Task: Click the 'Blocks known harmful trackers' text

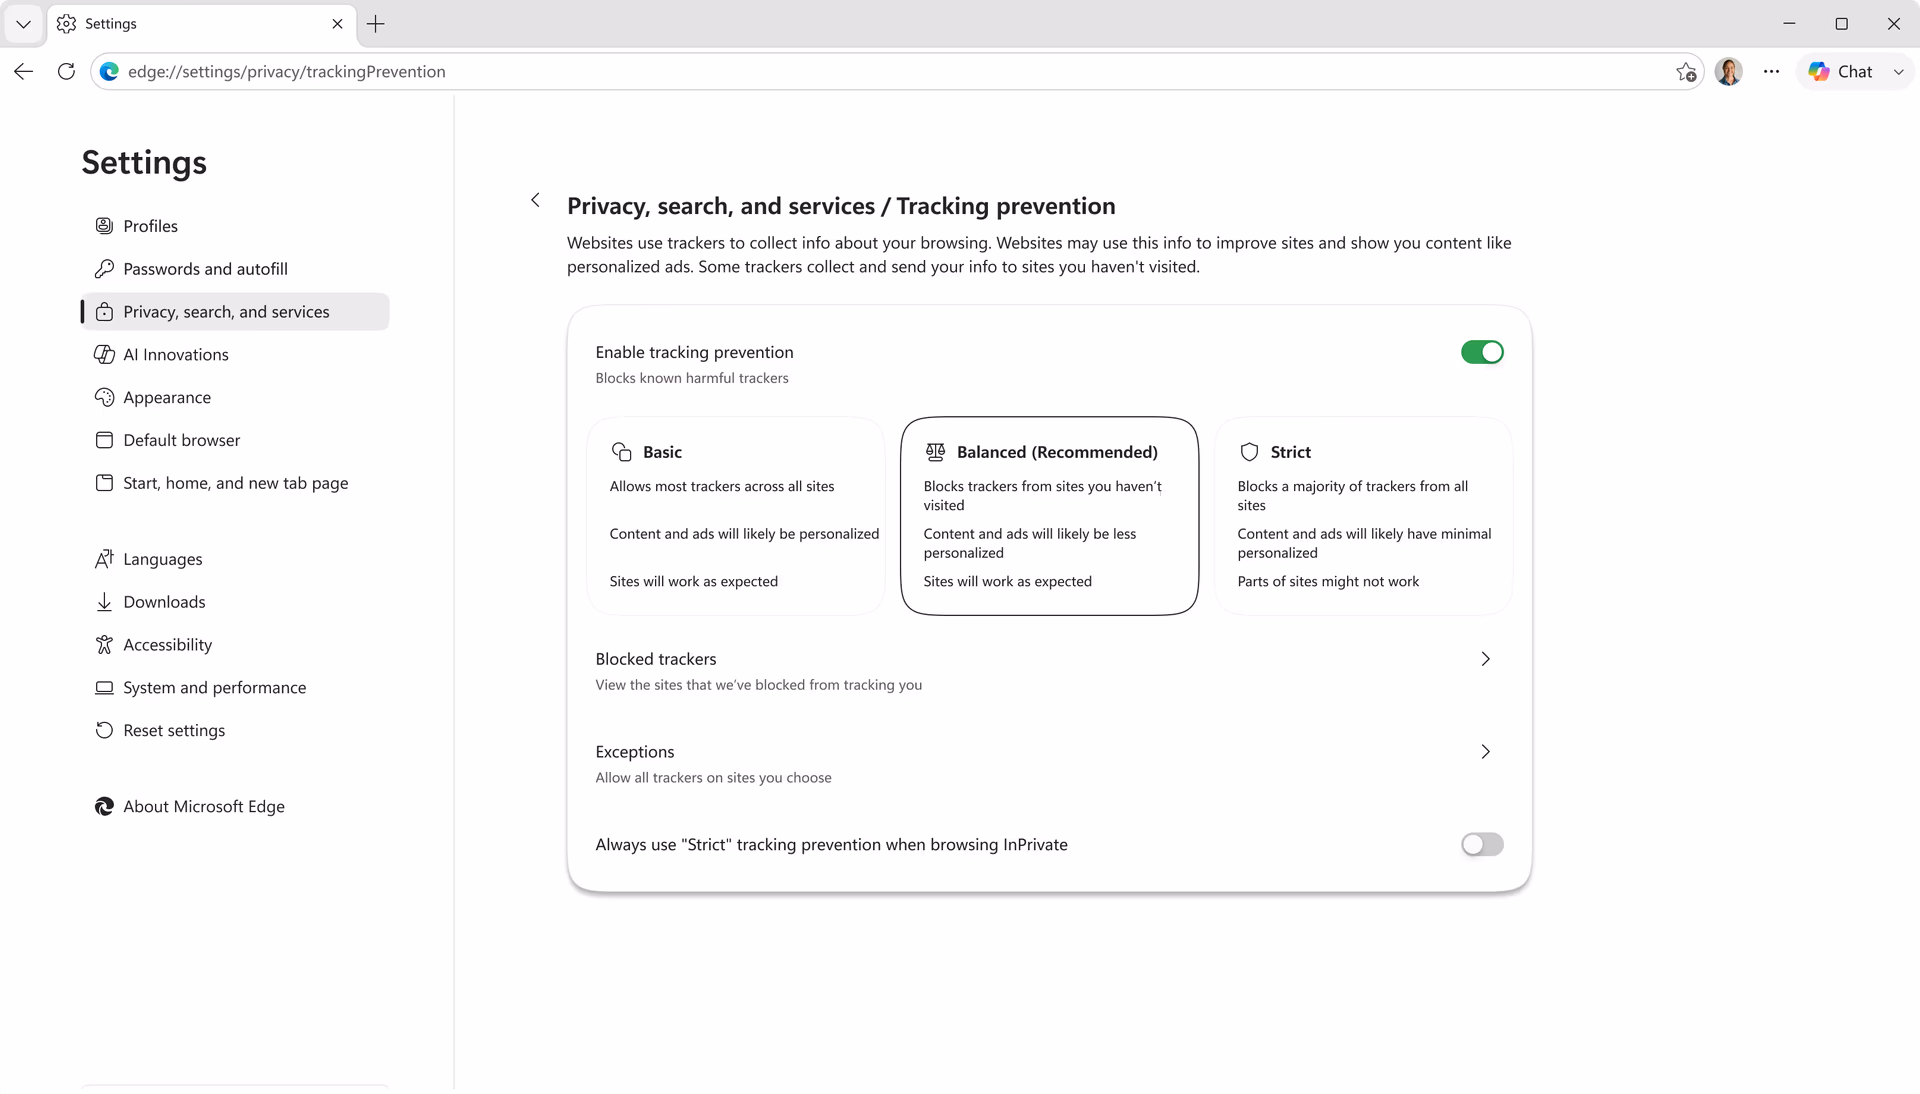Action: pos(692,378)
